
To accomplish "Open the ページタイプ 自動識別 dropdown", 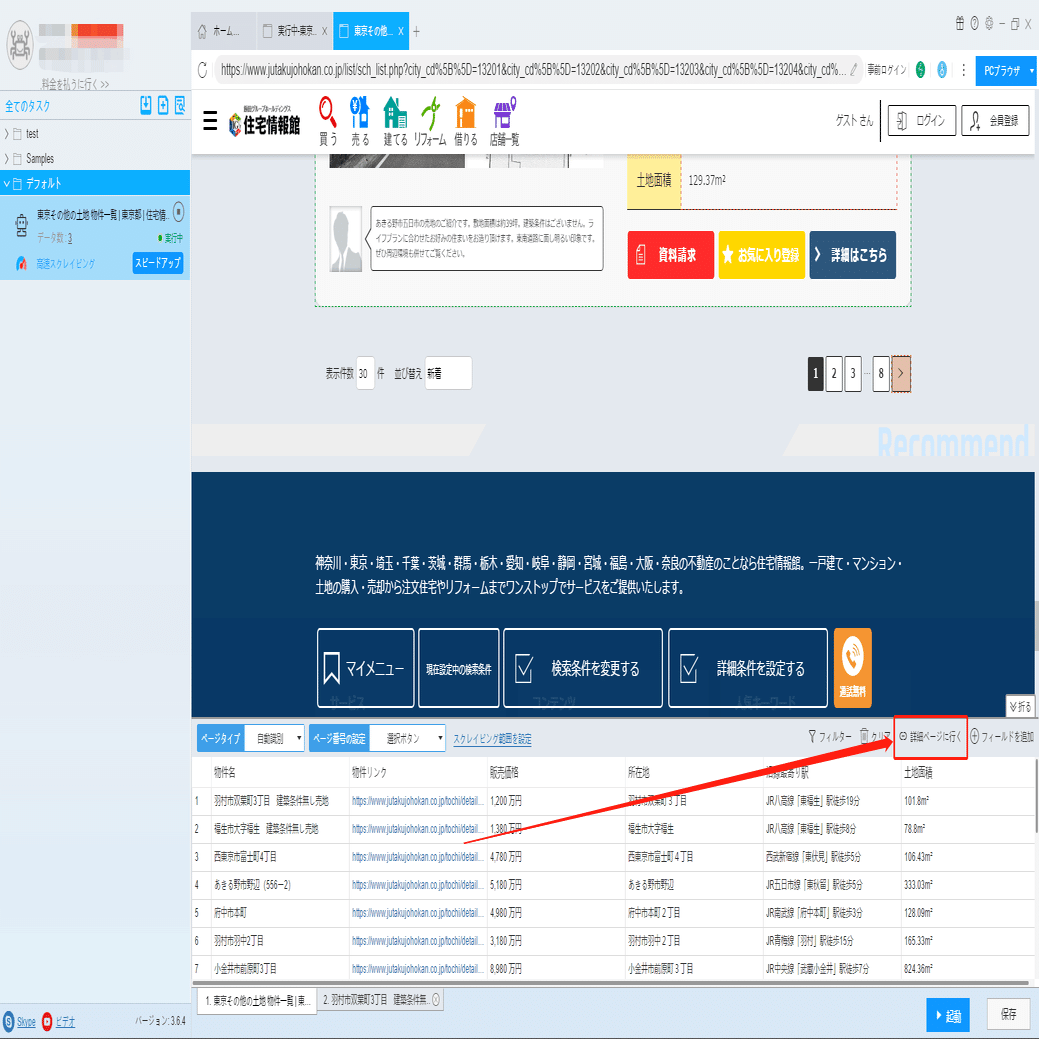I will [274, 738].
